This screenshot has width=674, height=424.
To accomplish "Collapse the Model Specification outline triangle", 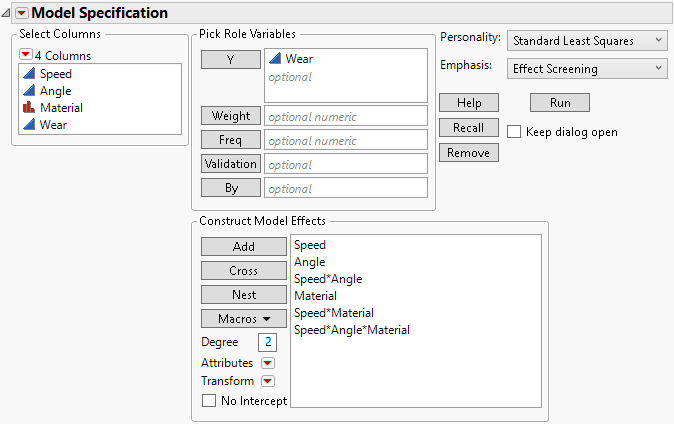I will tap(8, 13).
